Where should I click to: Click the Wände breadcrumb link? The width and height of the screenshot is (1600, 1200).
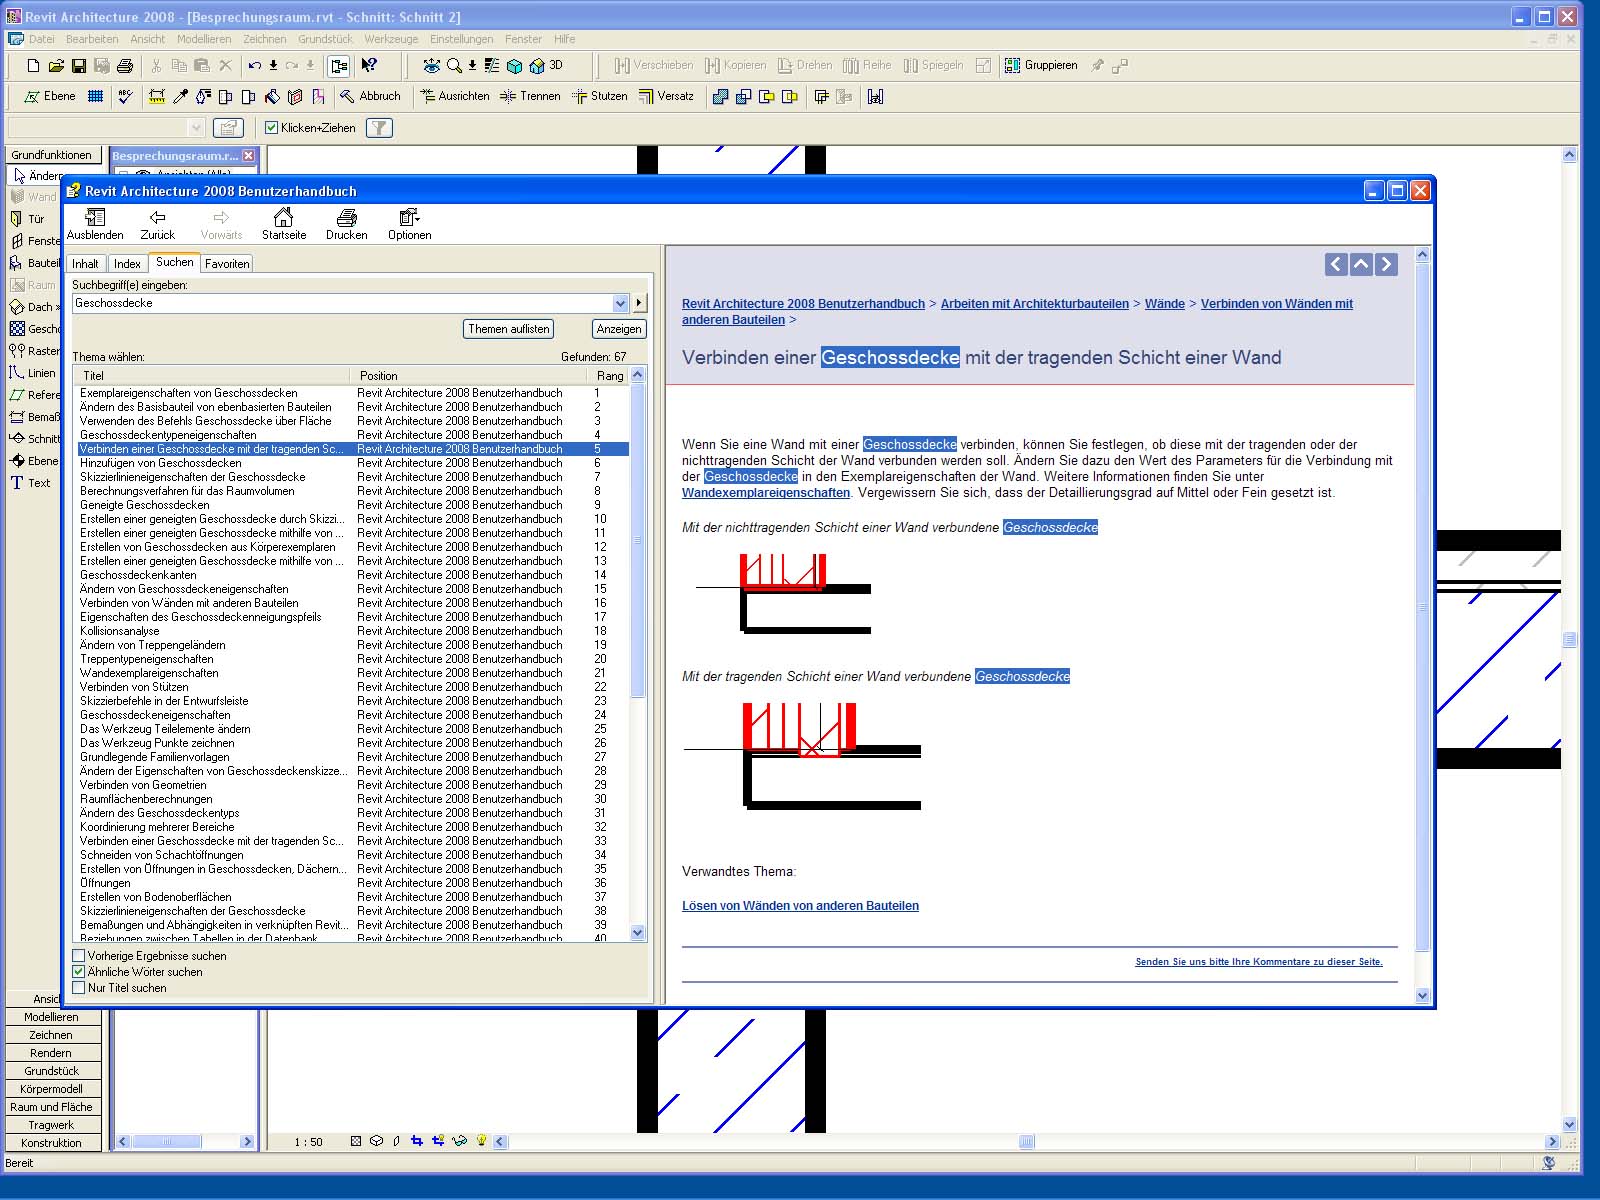[1164, 304]
